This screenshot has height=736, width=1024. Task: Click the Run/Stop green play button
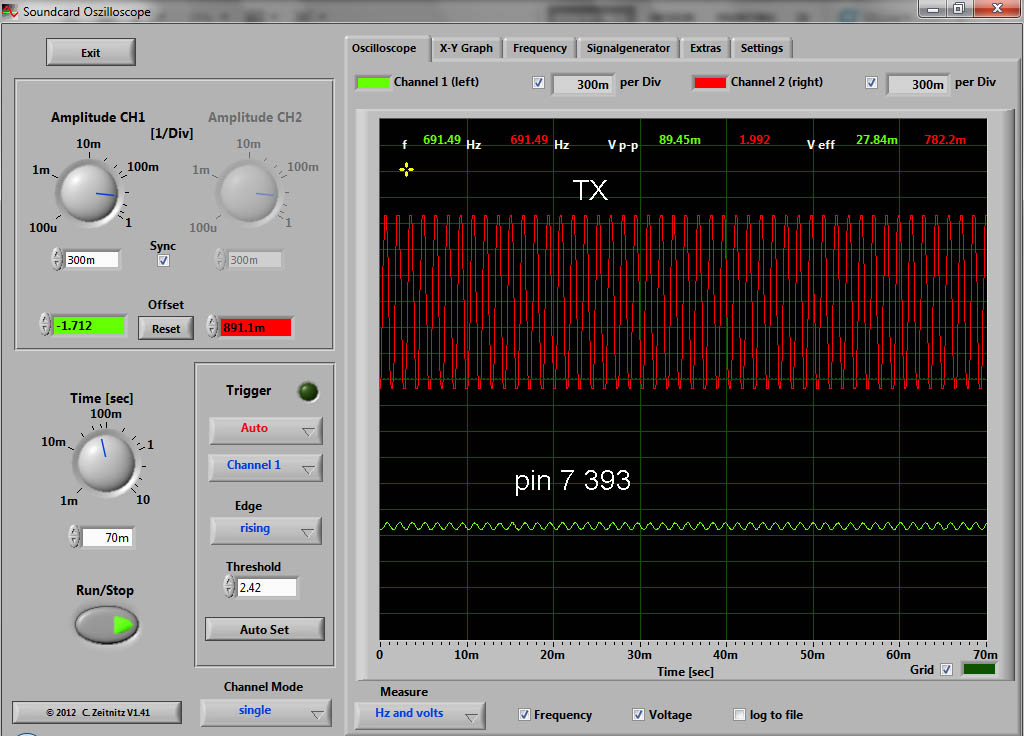pyautogui.click(x=107, y=625)
